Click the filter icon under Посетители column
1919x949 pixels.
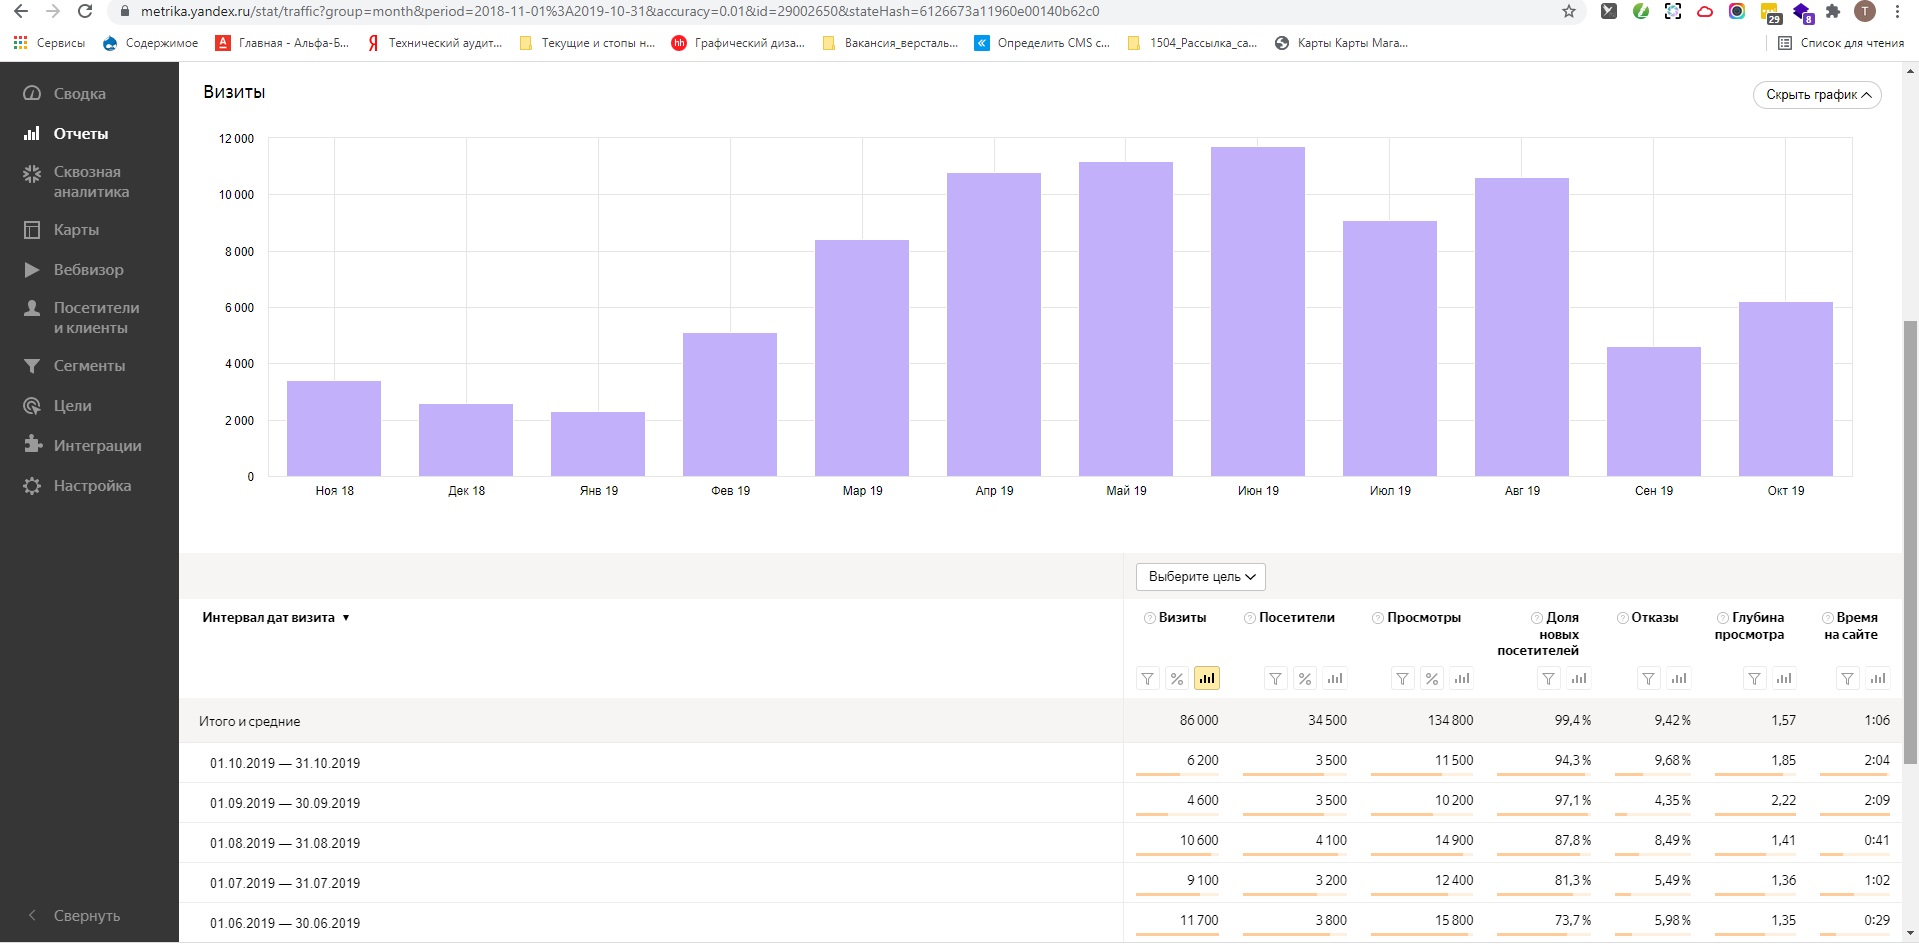tap(1275, 679)
